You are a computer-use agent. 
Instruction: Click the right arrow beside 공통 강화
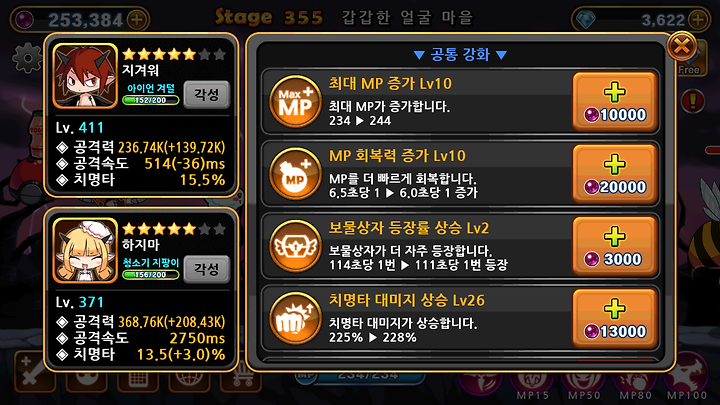pyautogui.click(x=501, y=55)
